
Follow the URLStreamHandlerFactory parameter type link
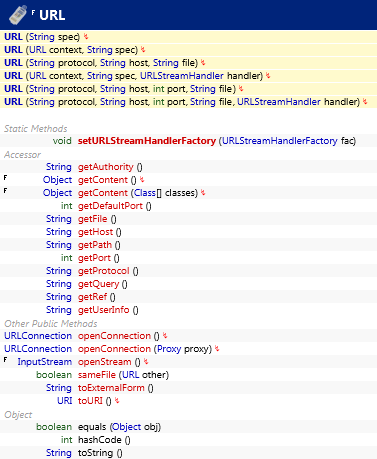(280, 141)
